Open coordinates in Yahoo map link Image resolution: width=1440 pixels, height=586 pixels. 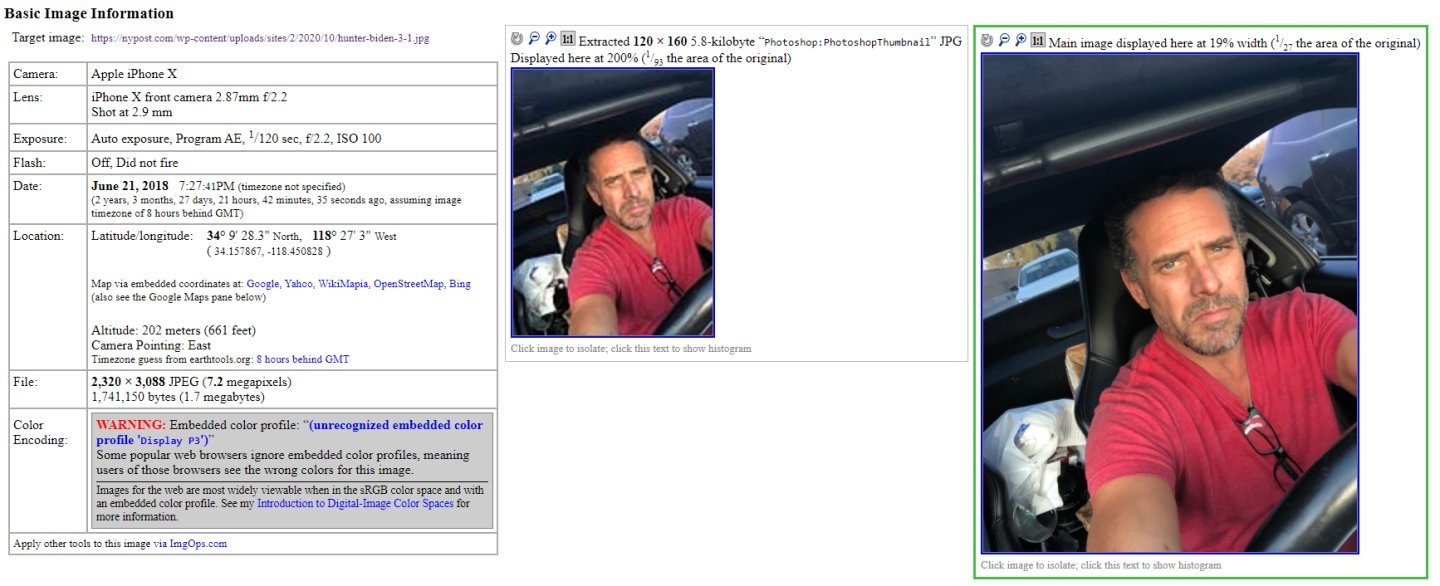299,284
